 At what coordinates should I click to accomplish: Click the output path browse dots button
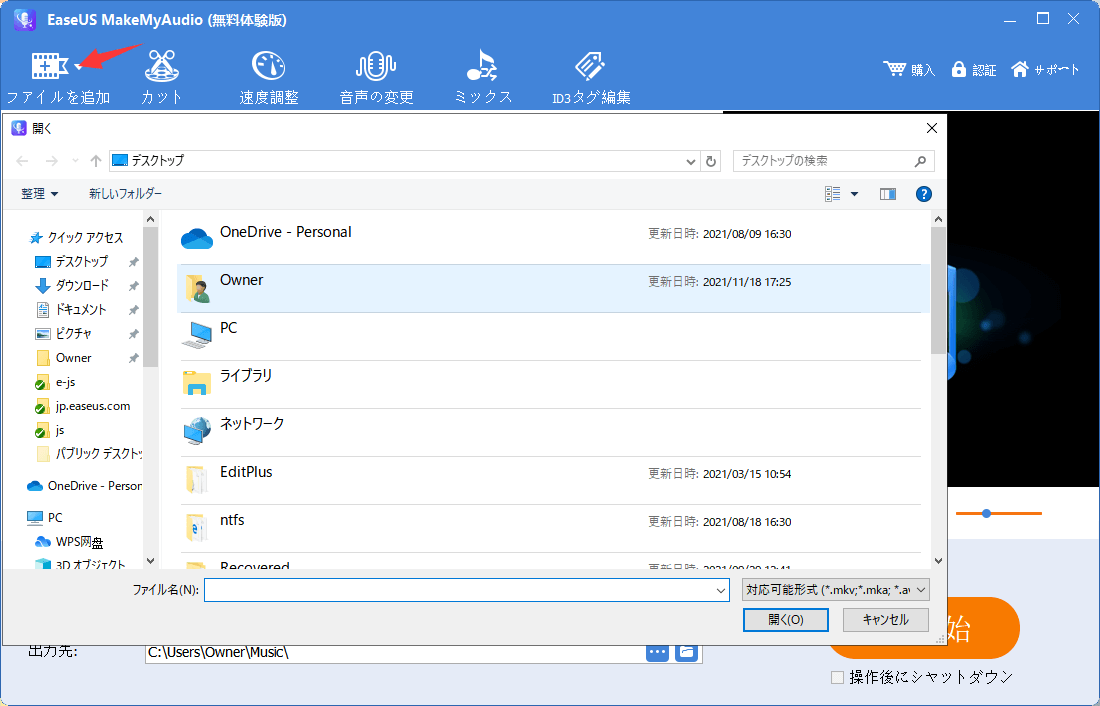[x=657, y=653]
